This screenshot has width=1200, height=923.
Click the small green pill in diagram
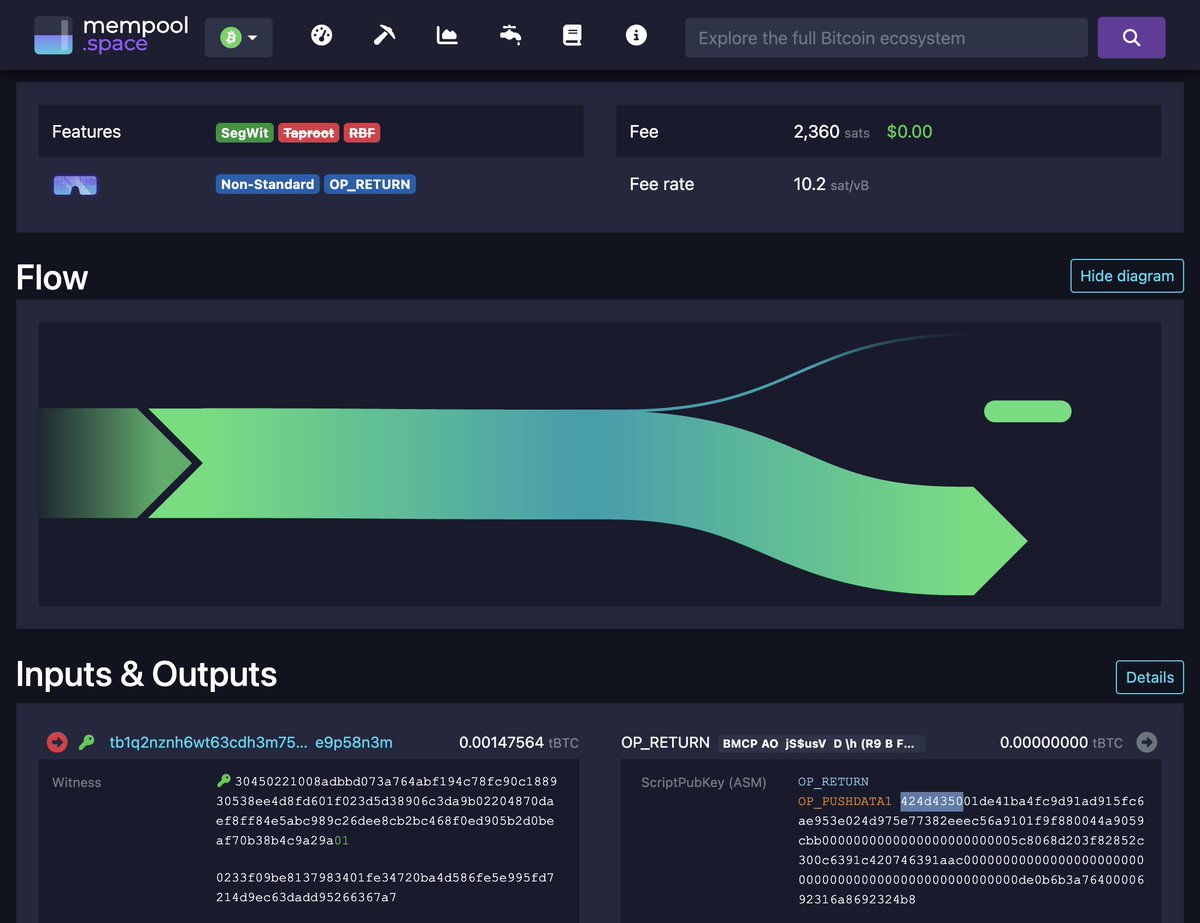pyautogui.click(x=1027, y=411)
